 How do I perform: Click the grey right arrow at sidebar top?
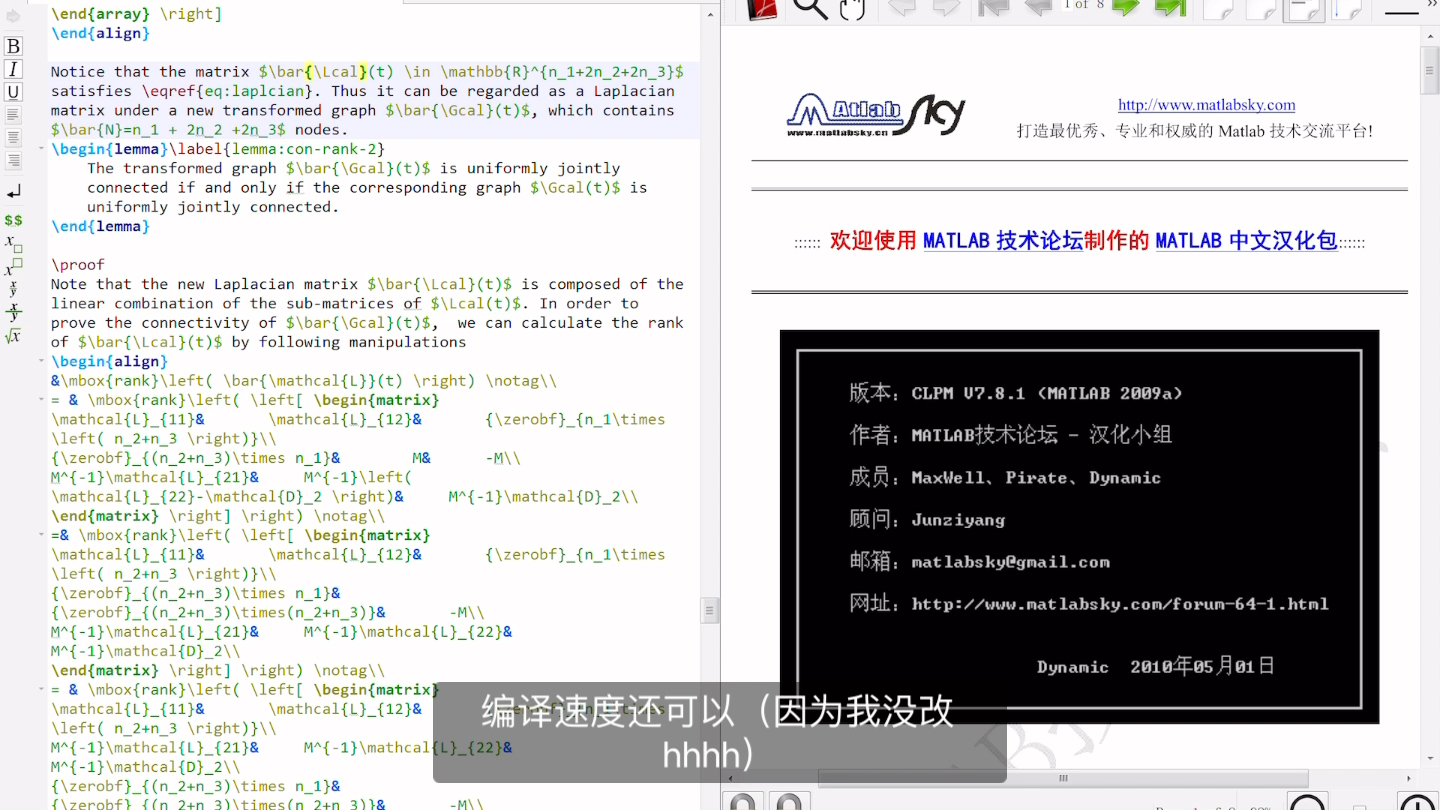tap(13, 16)
